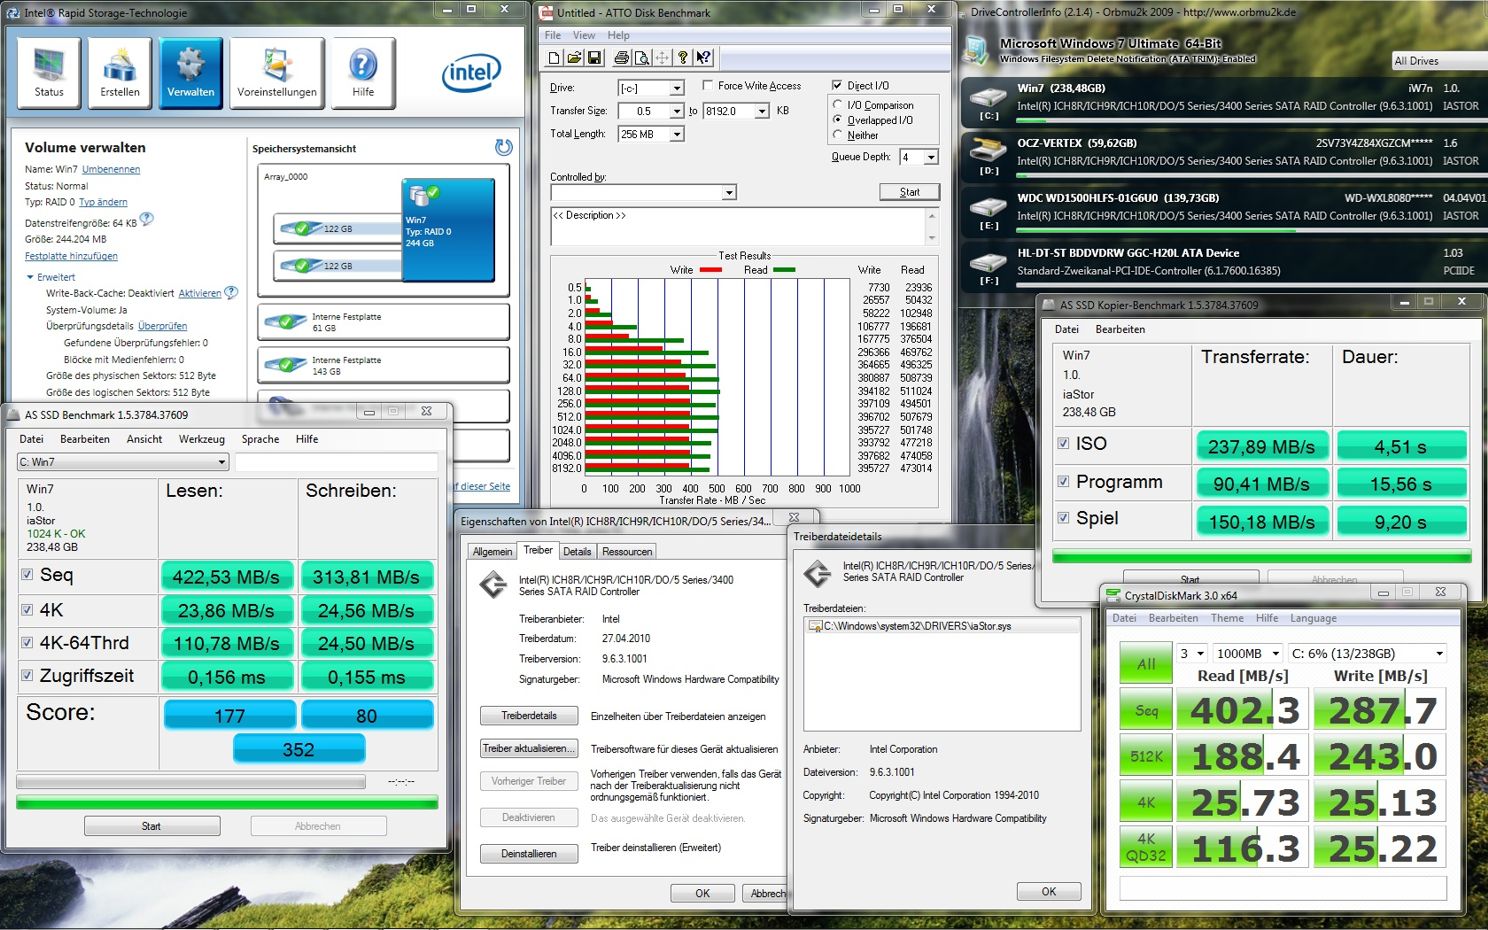Open Bearbeiten menu in Kopier-Benchmark window
The width and height of the screenshot is (1488, 930).
pos(1120,329)
